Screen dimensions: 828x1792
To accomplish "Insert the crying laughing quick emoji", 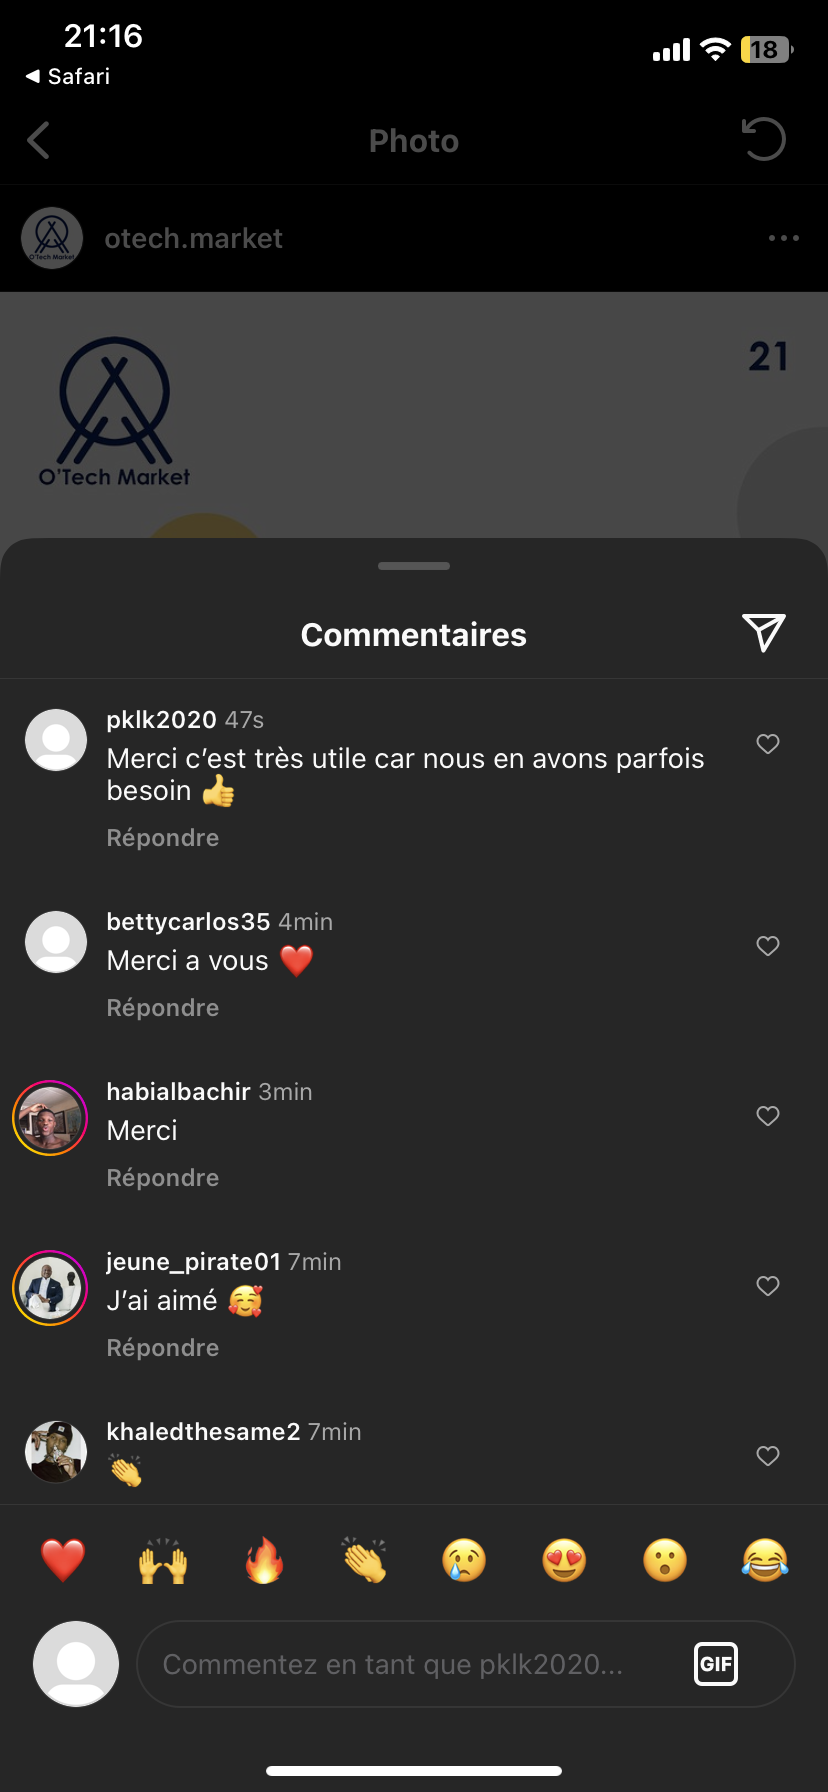I will [x=765, y=1560].
